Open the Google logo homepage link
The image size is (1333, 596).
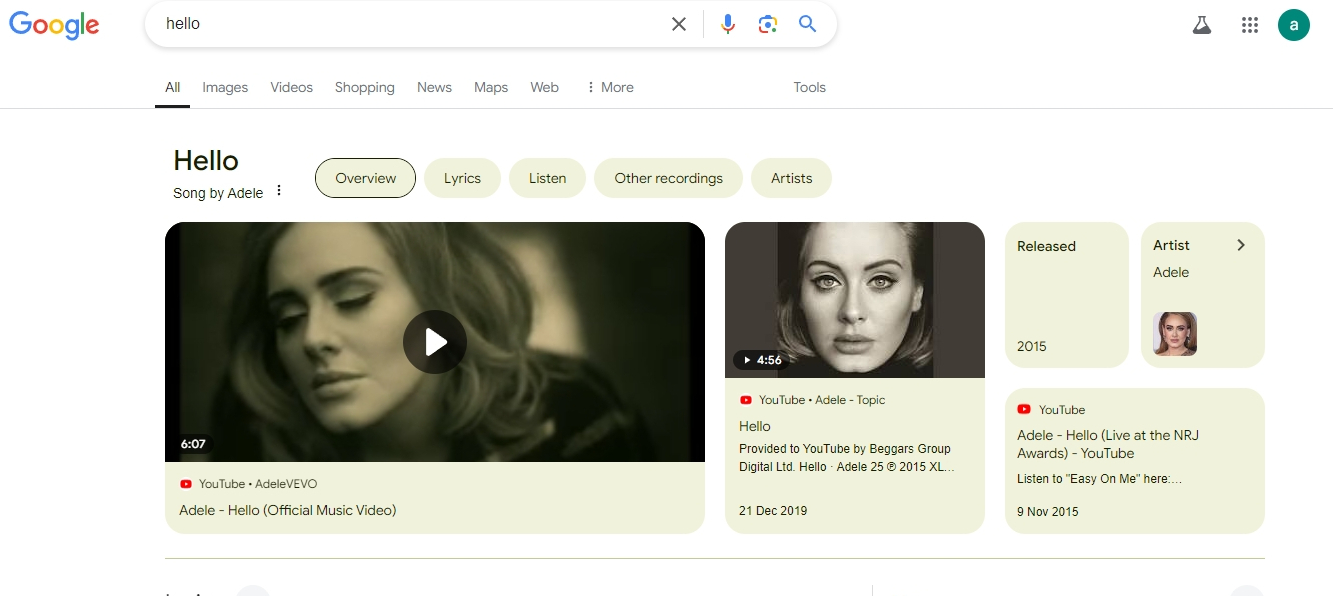(x=54, y=25)
